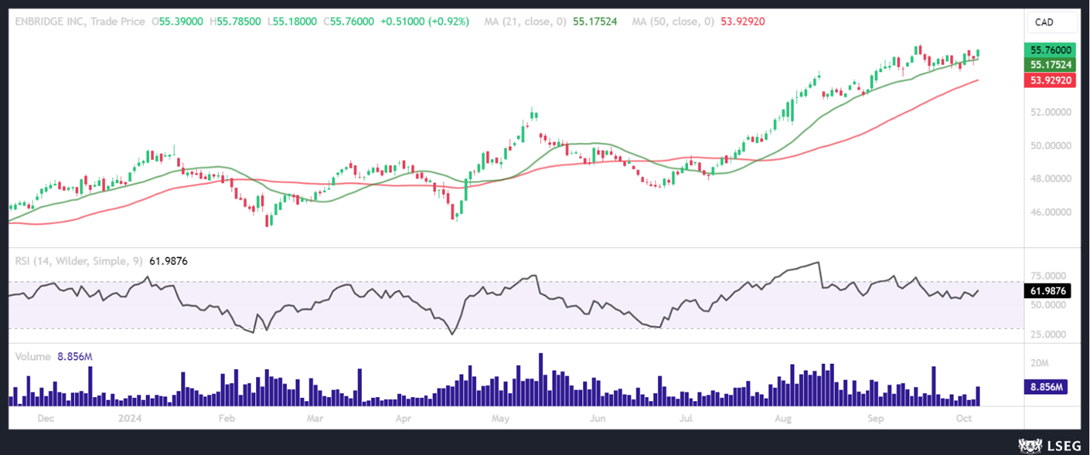Click the Apr label on time axis
The image size is (1090, 455).
pos(404,419)
